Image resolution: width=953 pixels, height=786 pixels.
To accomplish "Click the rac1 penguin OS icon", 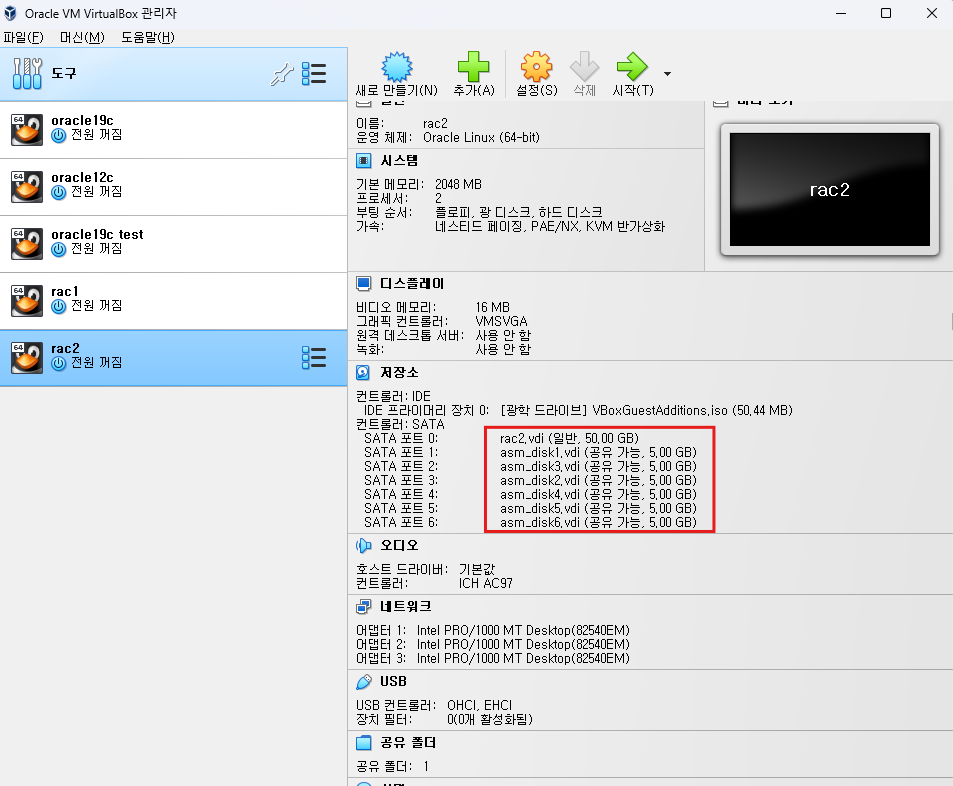I will [27, 301].
